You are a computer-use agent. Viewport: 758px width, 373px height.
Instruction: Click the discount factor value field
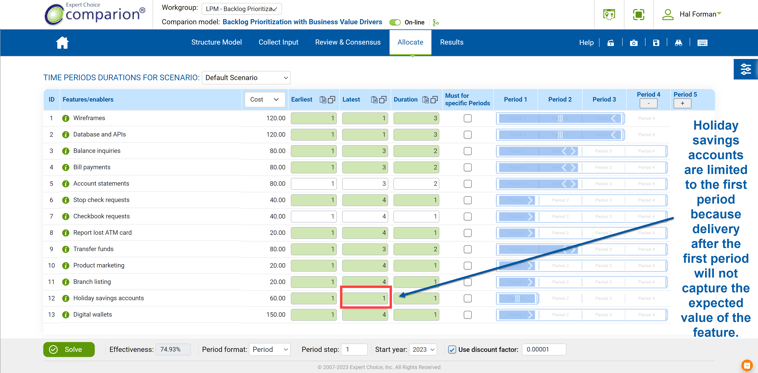pyautogui.click(x=544, y=349)
